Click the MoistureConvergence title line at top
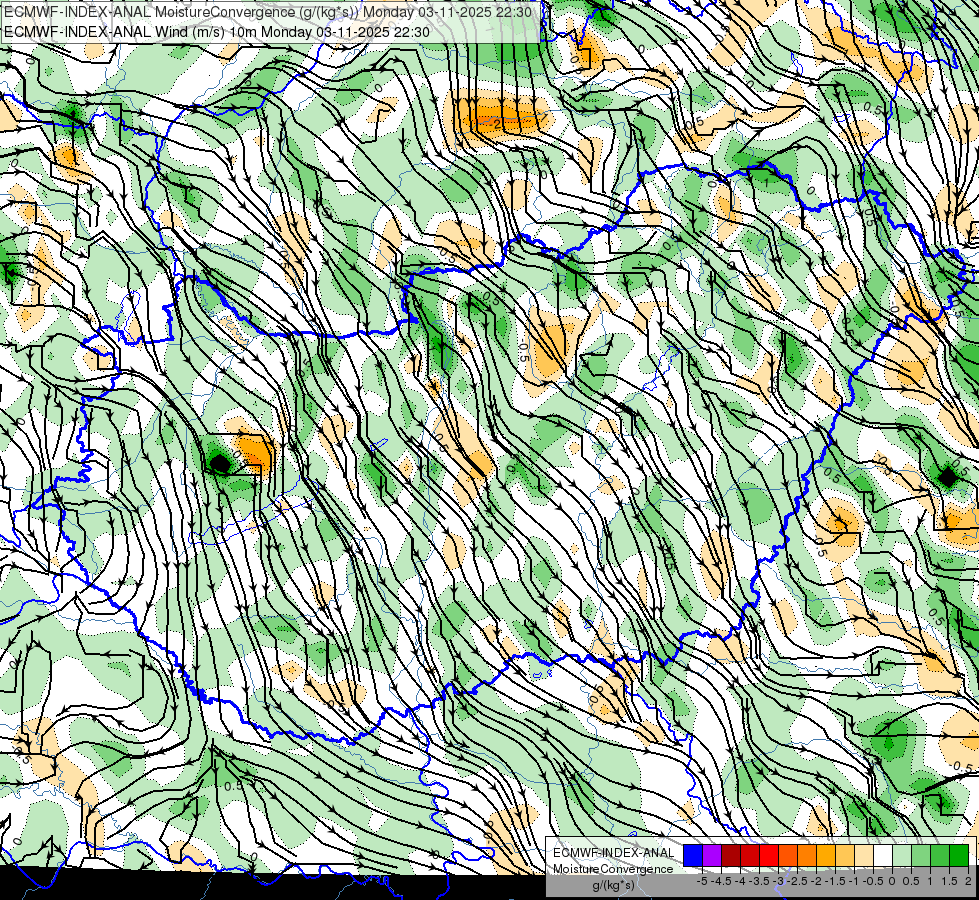 point(268,12)
